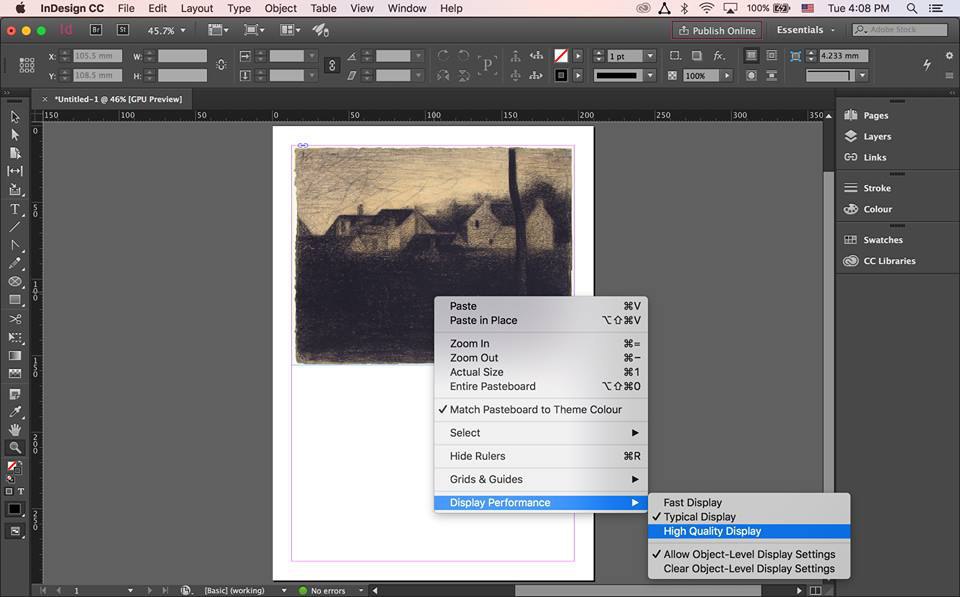Open the opacity 100% flyout arrow
The height and width of the screenshot is (597, 960).
click(727, 75)
